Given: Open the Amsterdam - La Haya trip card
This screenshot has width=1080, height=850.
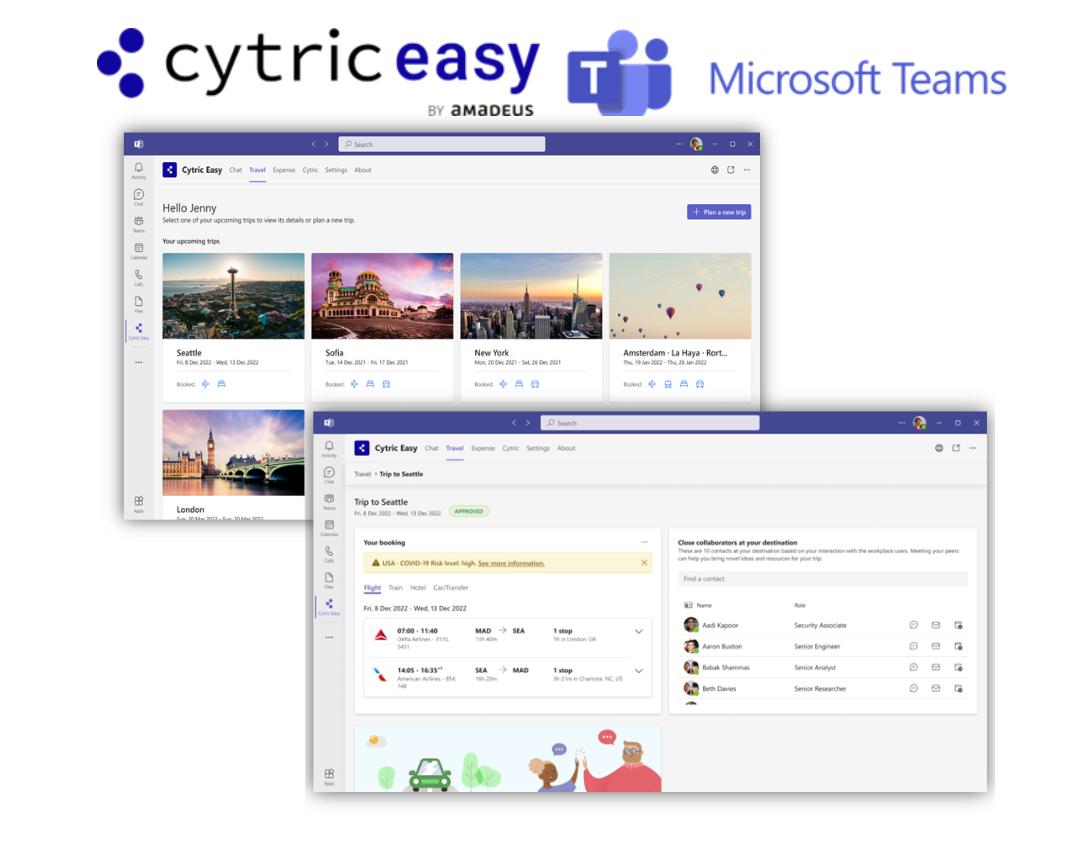Looking at the screenshot, I should tap(680, 326).
